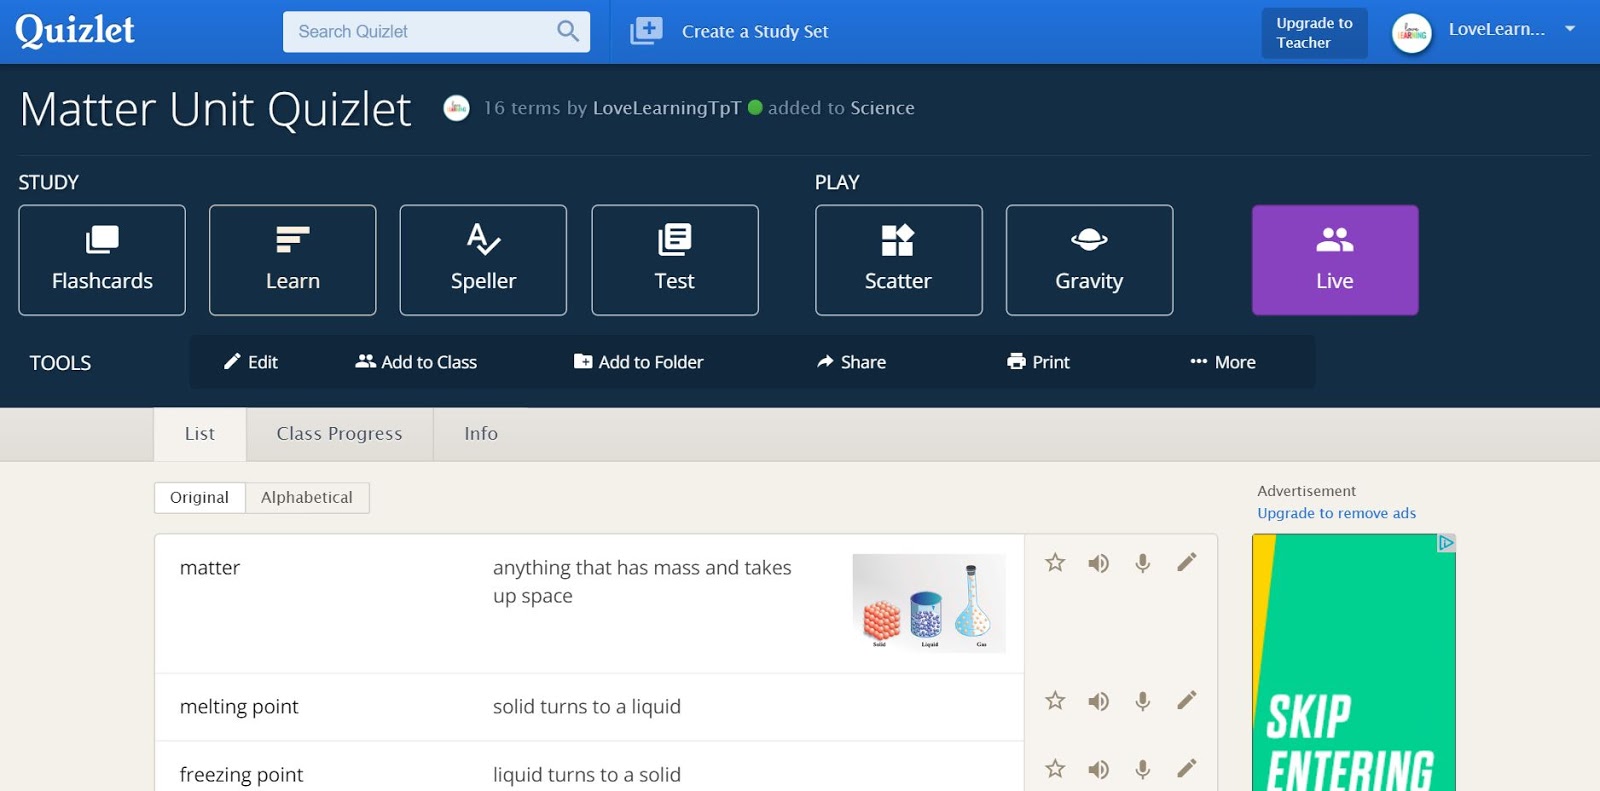The image size is (1600, 791).
Task: Record voice for melting point
Action: click(x=1143, y=701)
